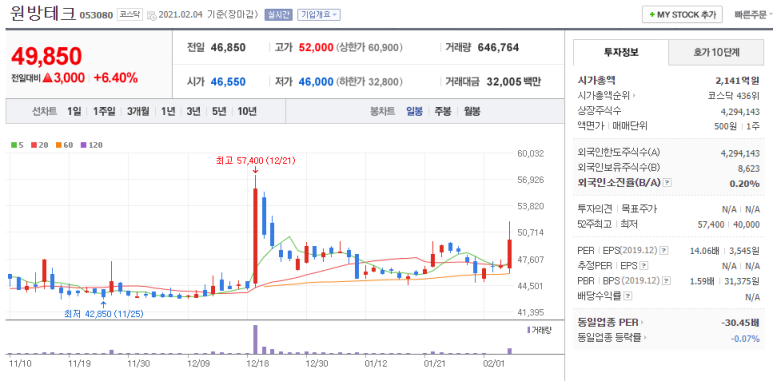Click the 원방테크 stock name heading
This screenshot has height=381, width=773.
[x=43, y=14]
